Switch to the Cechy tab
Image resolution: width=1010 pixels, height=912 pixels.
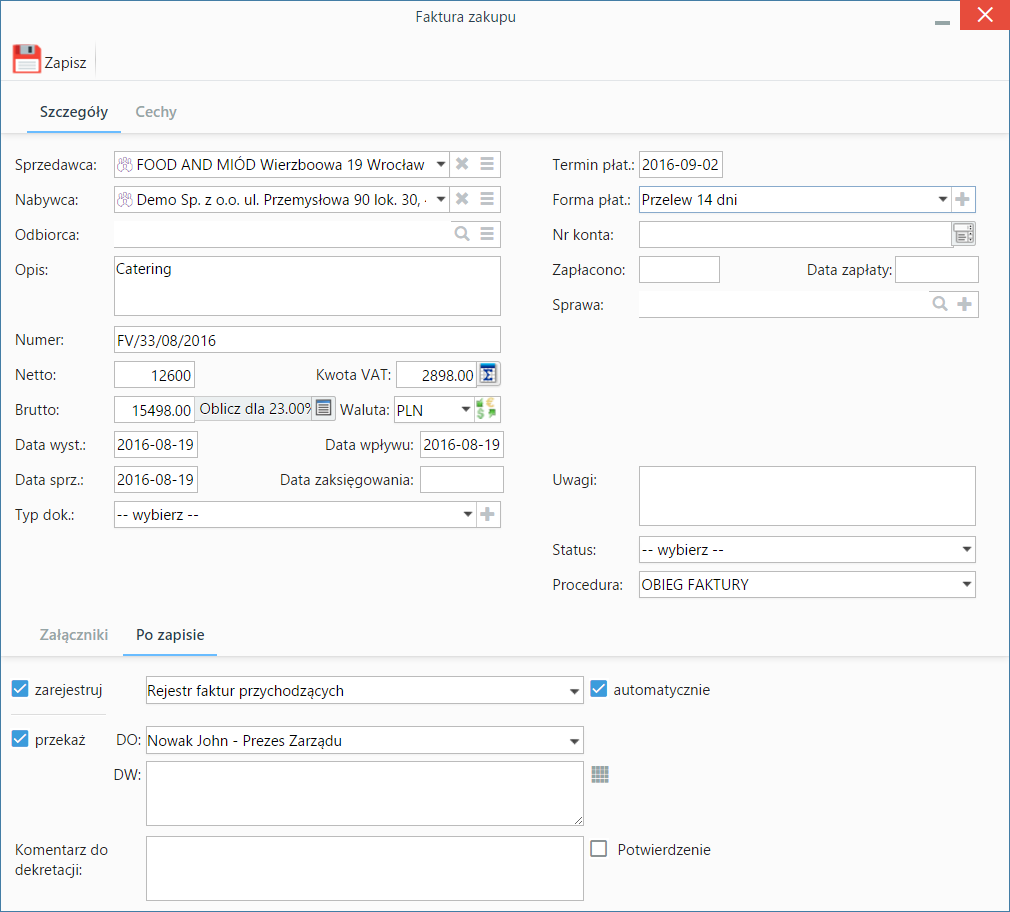(x=156, y=112)
